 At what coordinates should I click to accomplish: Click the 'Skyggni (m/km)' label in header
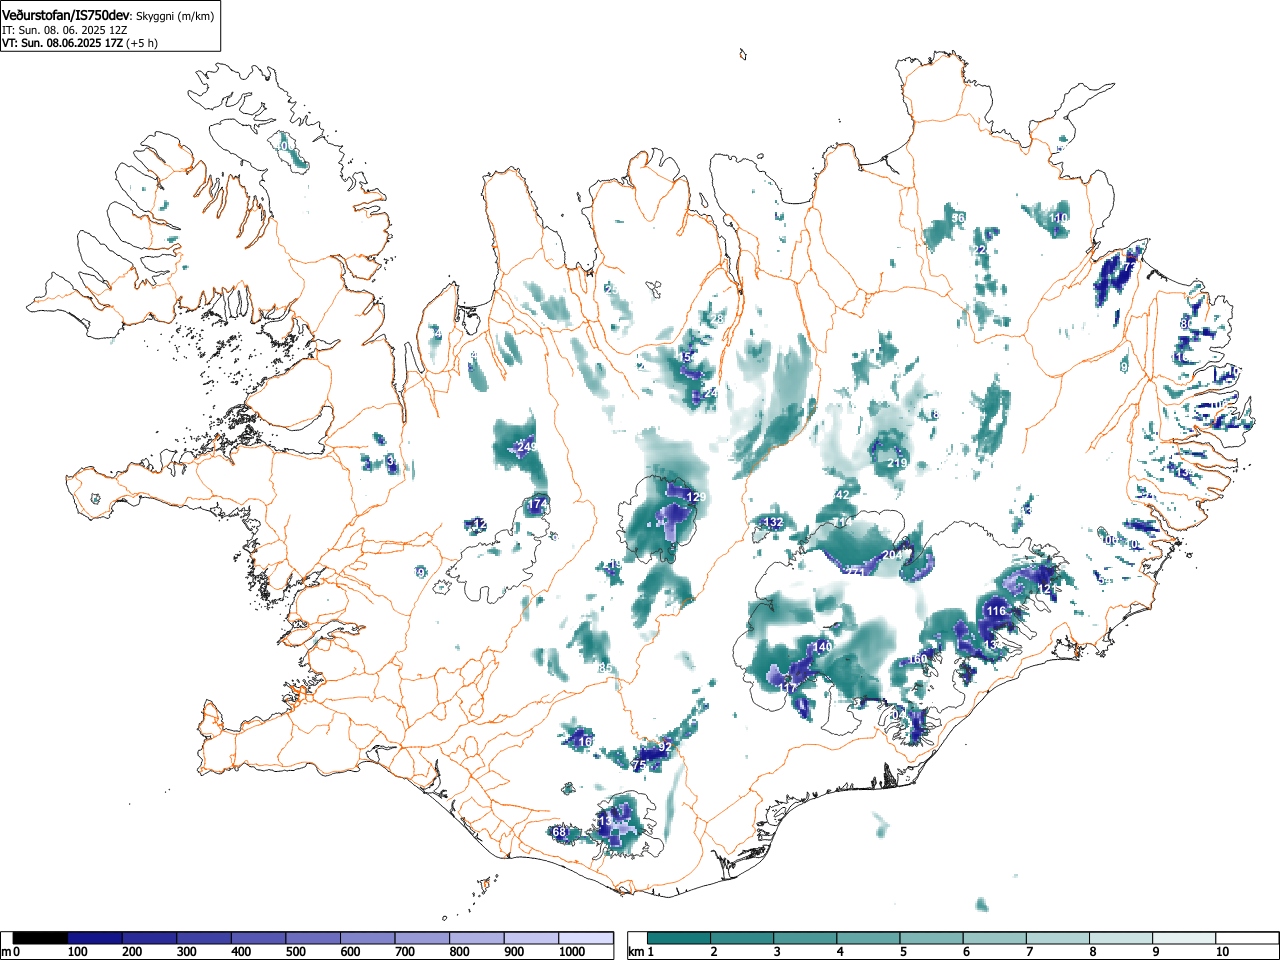[x=174, y=16]
